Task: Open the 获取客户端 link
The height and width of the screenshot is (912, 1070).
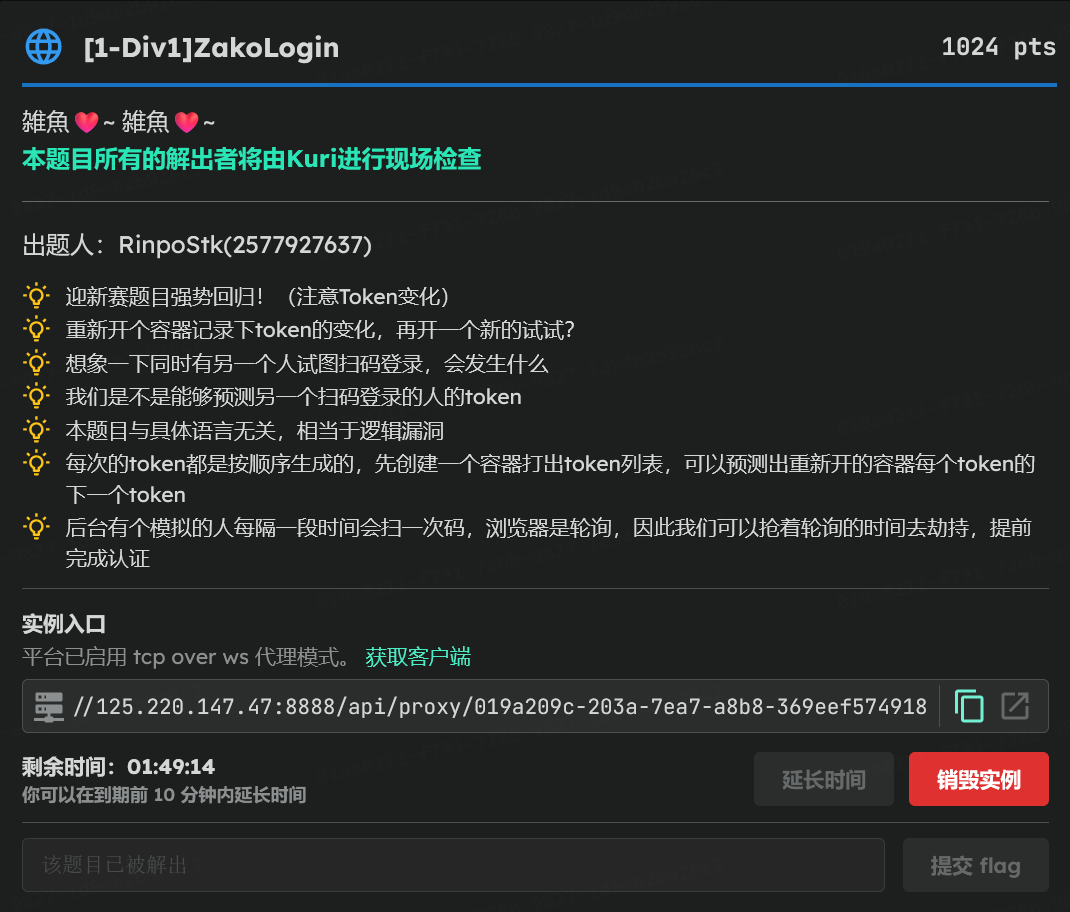Action: 418,657
